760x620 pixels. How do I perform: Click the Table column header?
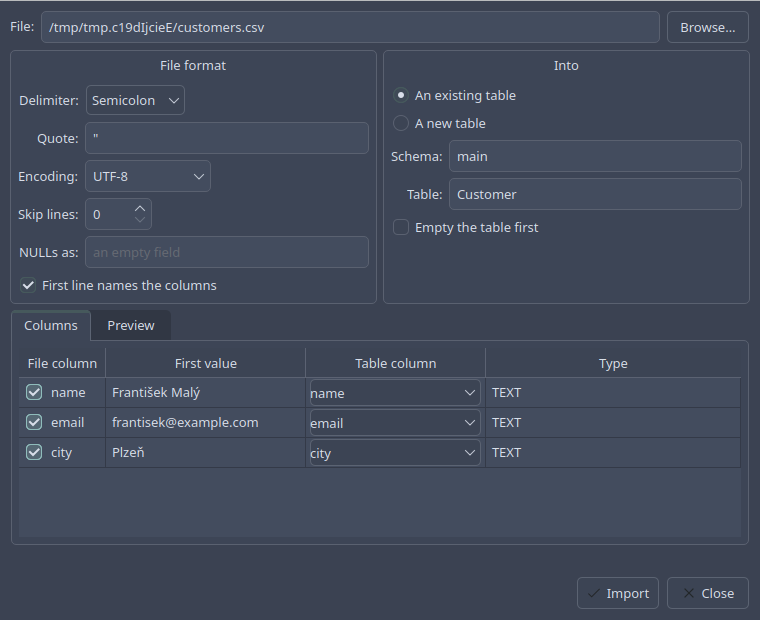[396, 363]
